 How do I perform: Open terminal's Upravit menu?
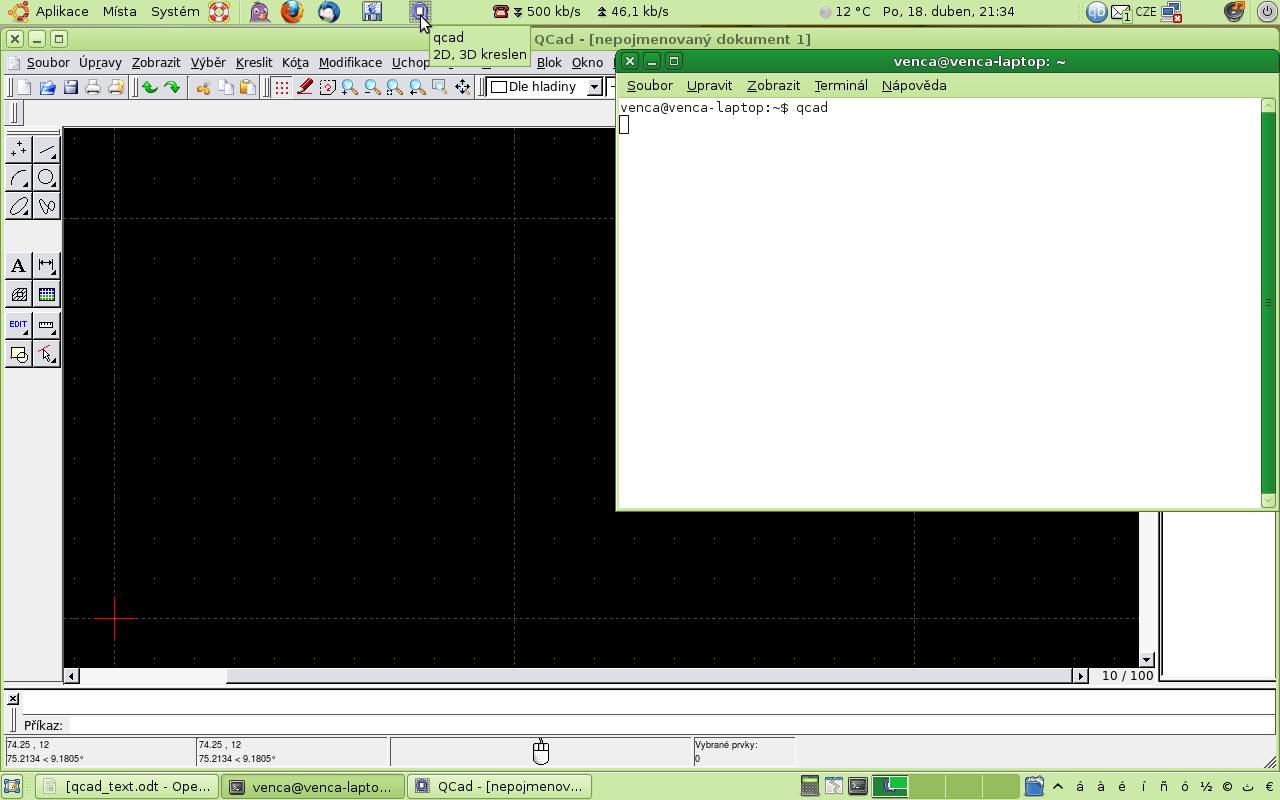[x=710, y=85]
